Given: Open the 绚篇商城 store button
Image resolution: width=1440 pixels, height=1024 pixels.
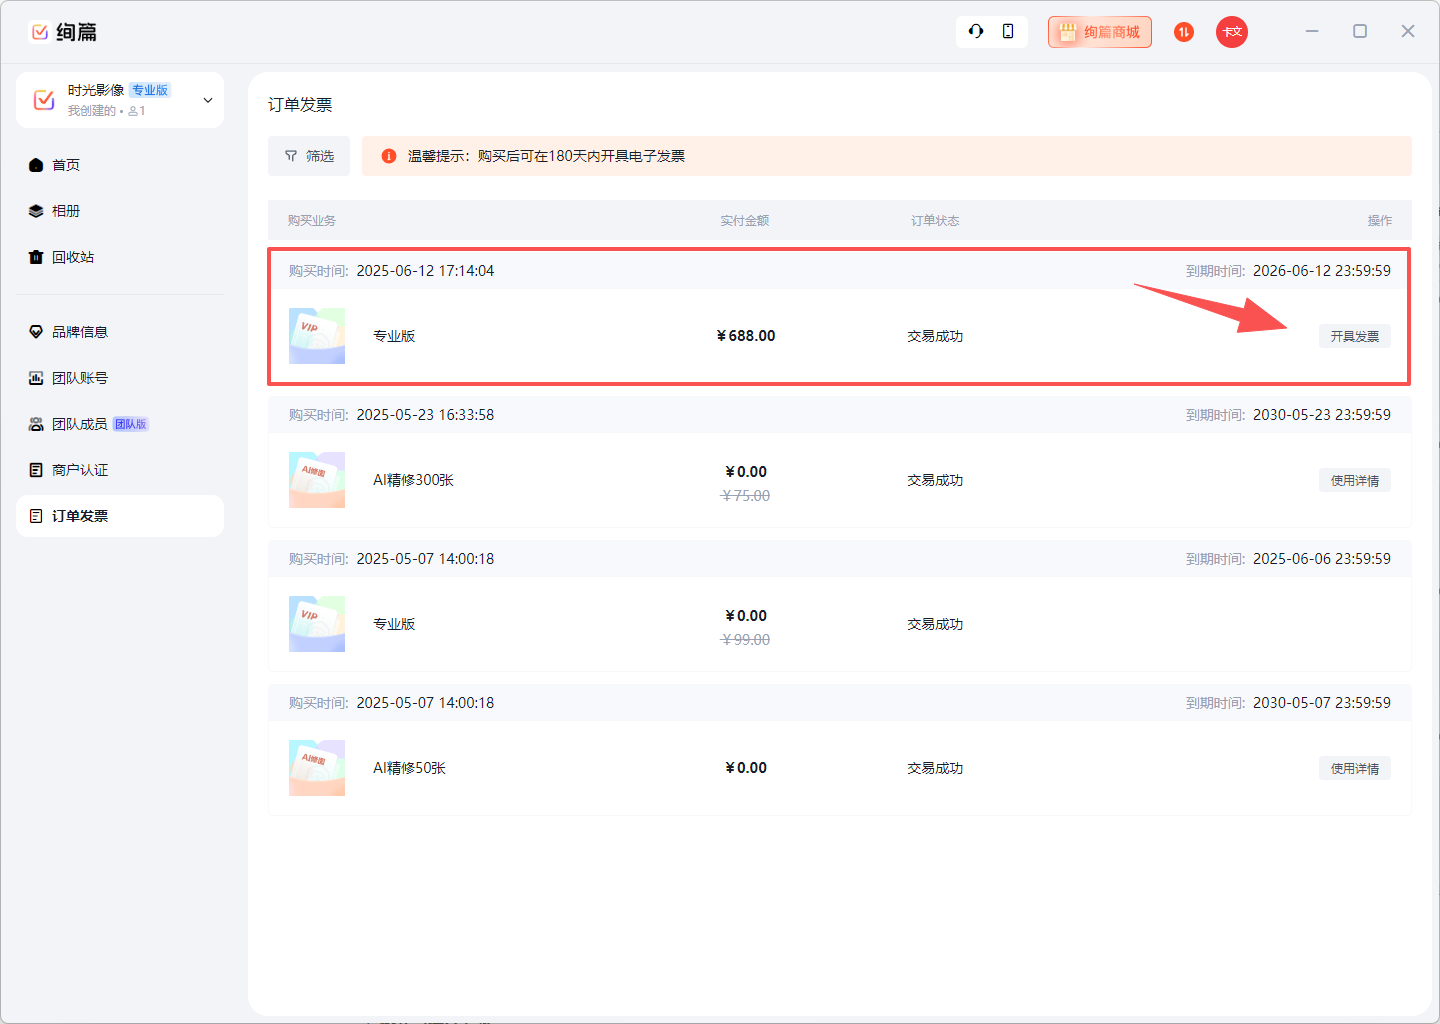Looking at the screenshot, I should click(1099, 32).
